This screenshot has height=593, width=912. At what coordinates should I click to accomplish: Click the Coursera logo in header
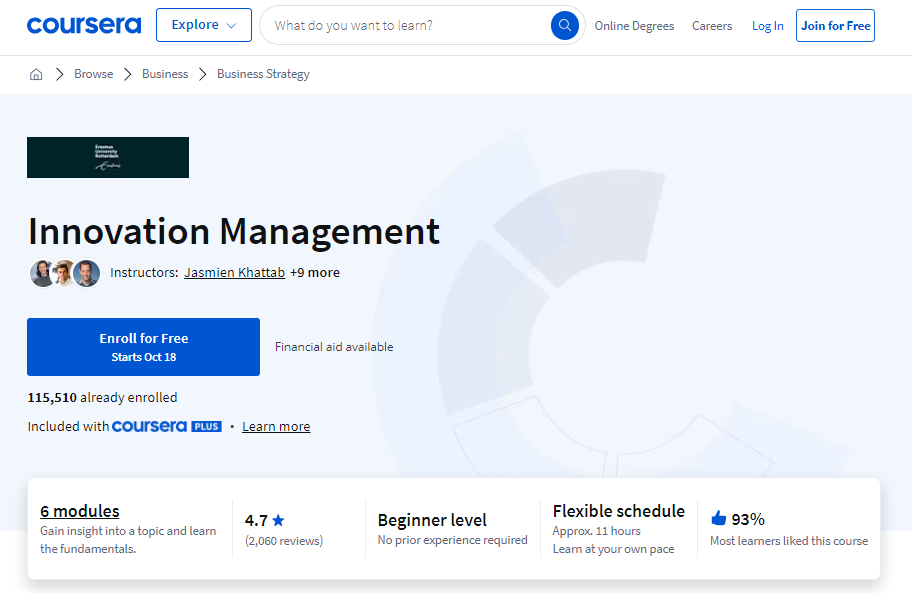tap(84, 25)
